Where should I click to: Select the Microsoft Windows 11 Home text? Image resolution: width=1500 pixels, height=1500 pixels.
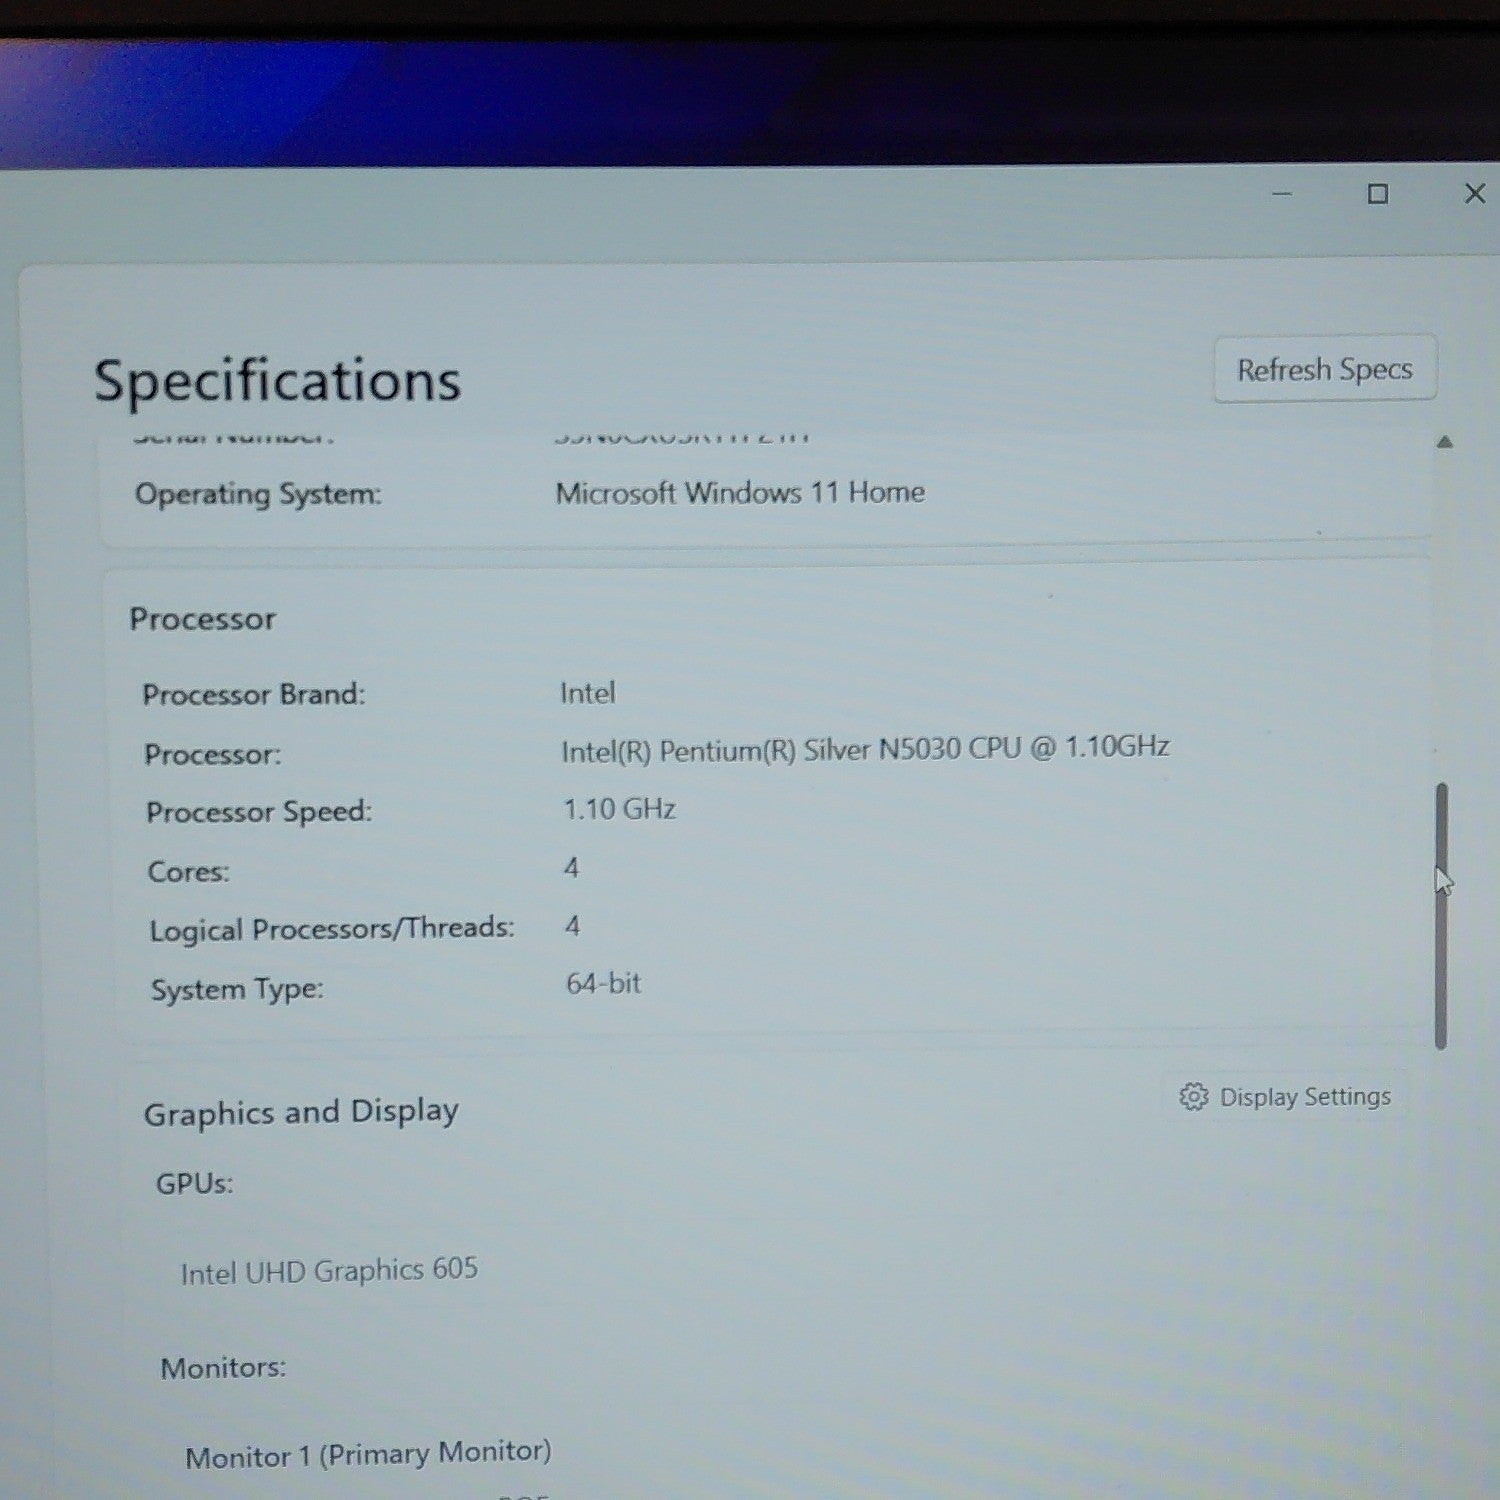pos(740,492)
